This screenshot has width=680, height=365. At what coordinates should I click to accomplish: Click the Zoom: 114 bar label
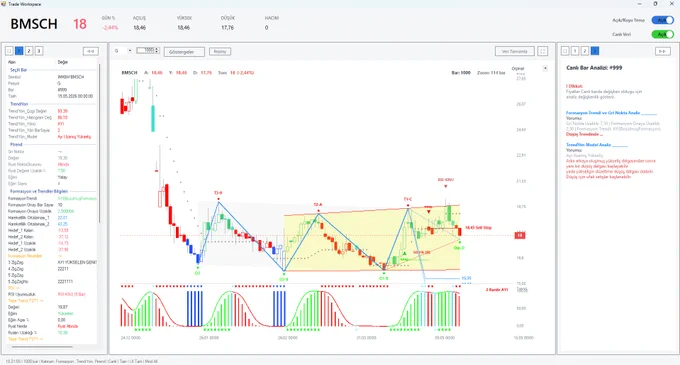coord(491,73)
